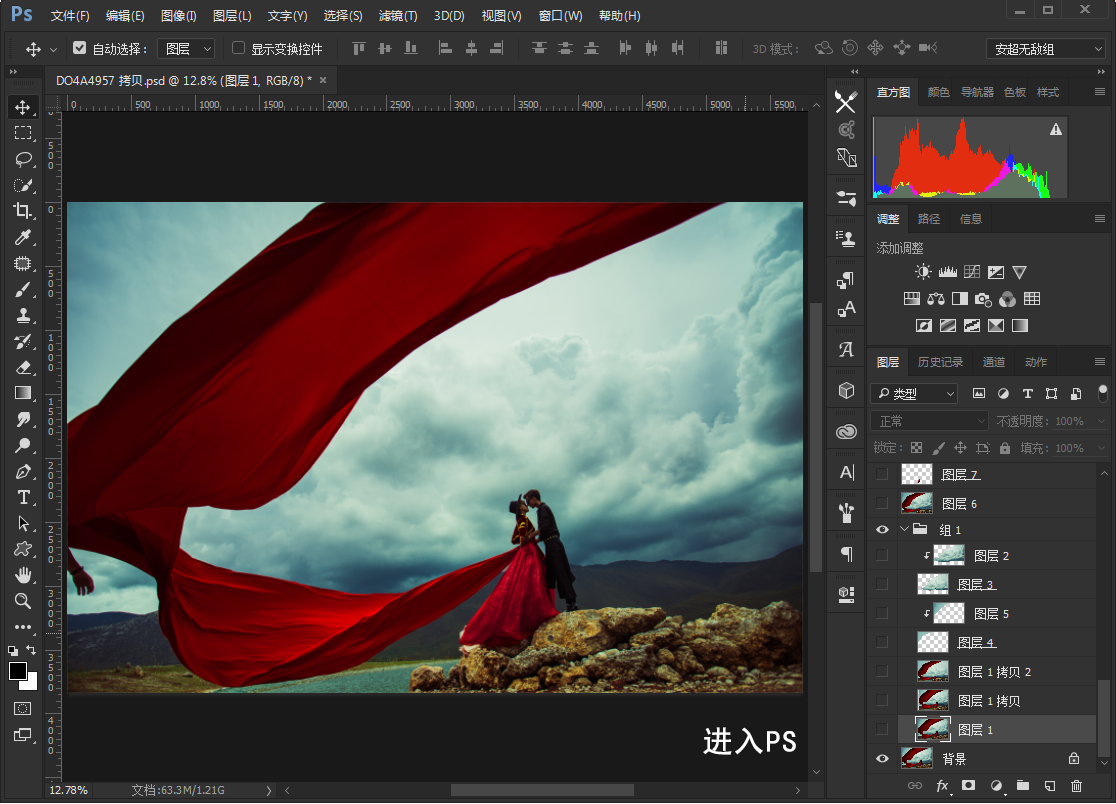Open the 文件(F) menu
The height and width of the screenshot is (804, 1116).
[x=70, y=16]
